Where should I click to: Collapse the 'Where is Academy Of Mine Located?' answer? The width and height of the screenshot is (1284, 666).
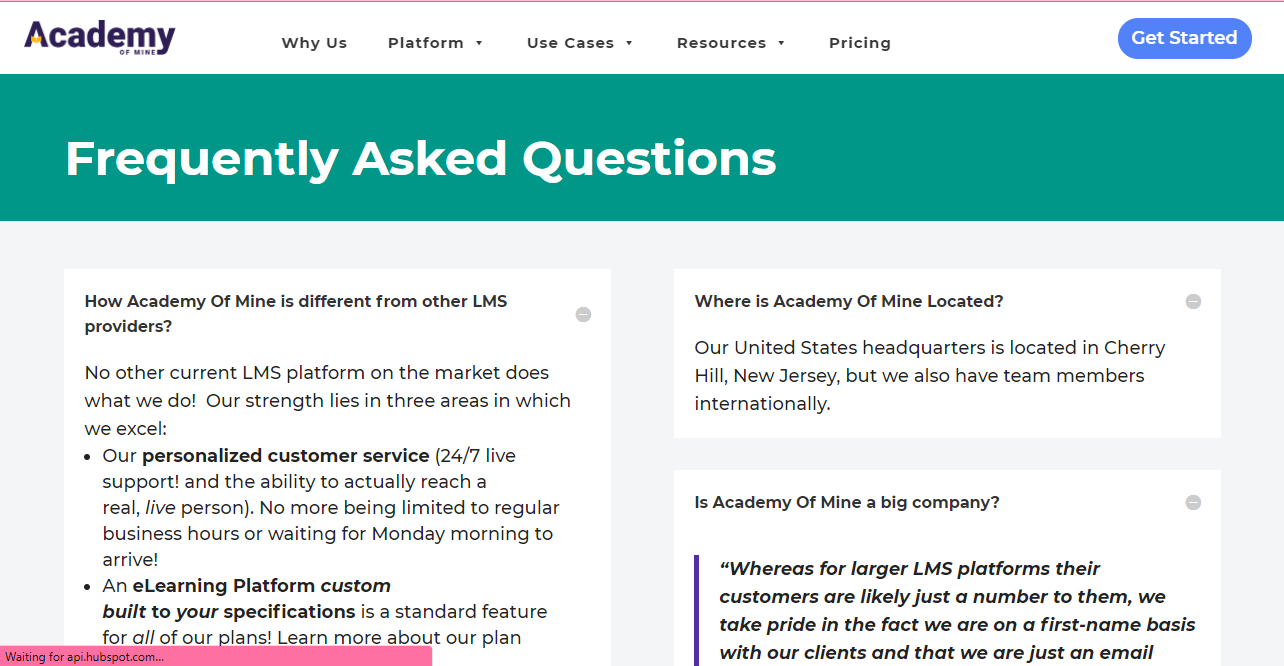[1193, 301]
